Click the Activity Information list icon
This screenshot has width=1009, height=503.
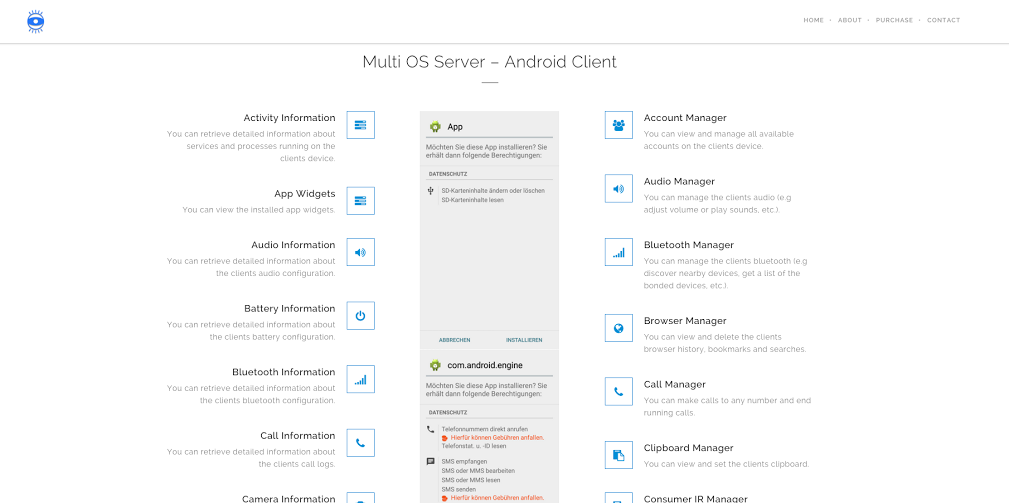(x=360, y=125)
